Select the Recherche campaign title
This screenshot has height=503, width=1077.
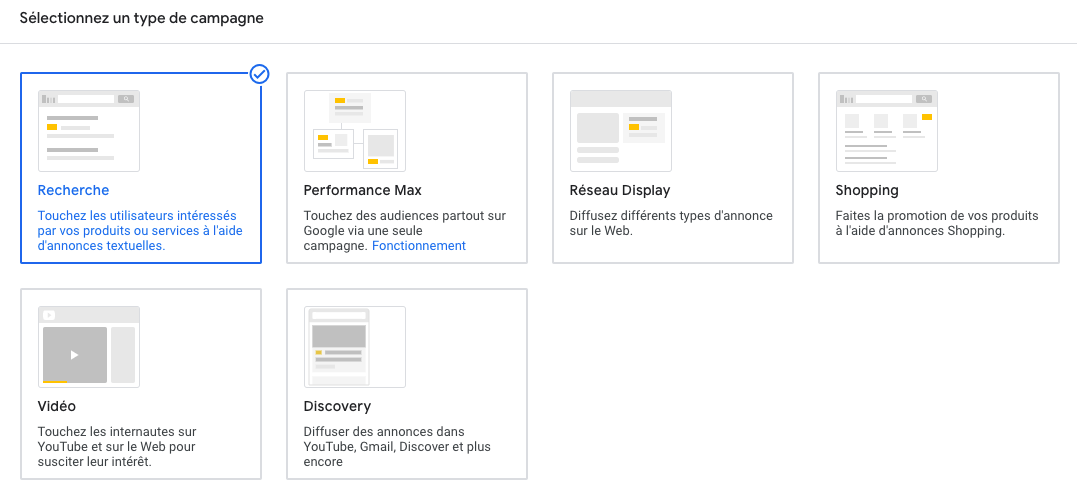pos(73,190)
